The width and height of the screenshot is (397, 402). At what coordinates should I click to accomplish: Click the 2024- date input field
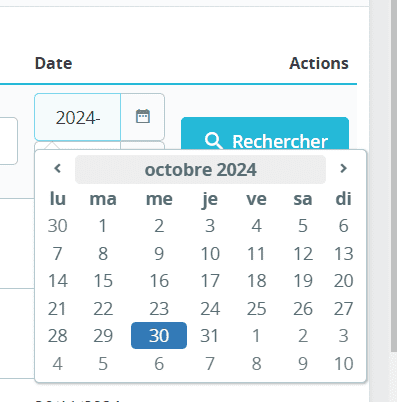77,117
